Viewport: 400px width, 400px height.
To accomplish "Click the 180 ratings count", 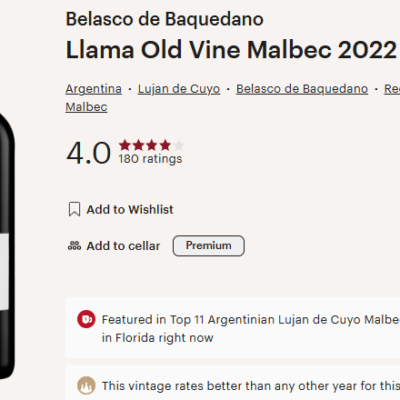I will [x=150, y=159].
